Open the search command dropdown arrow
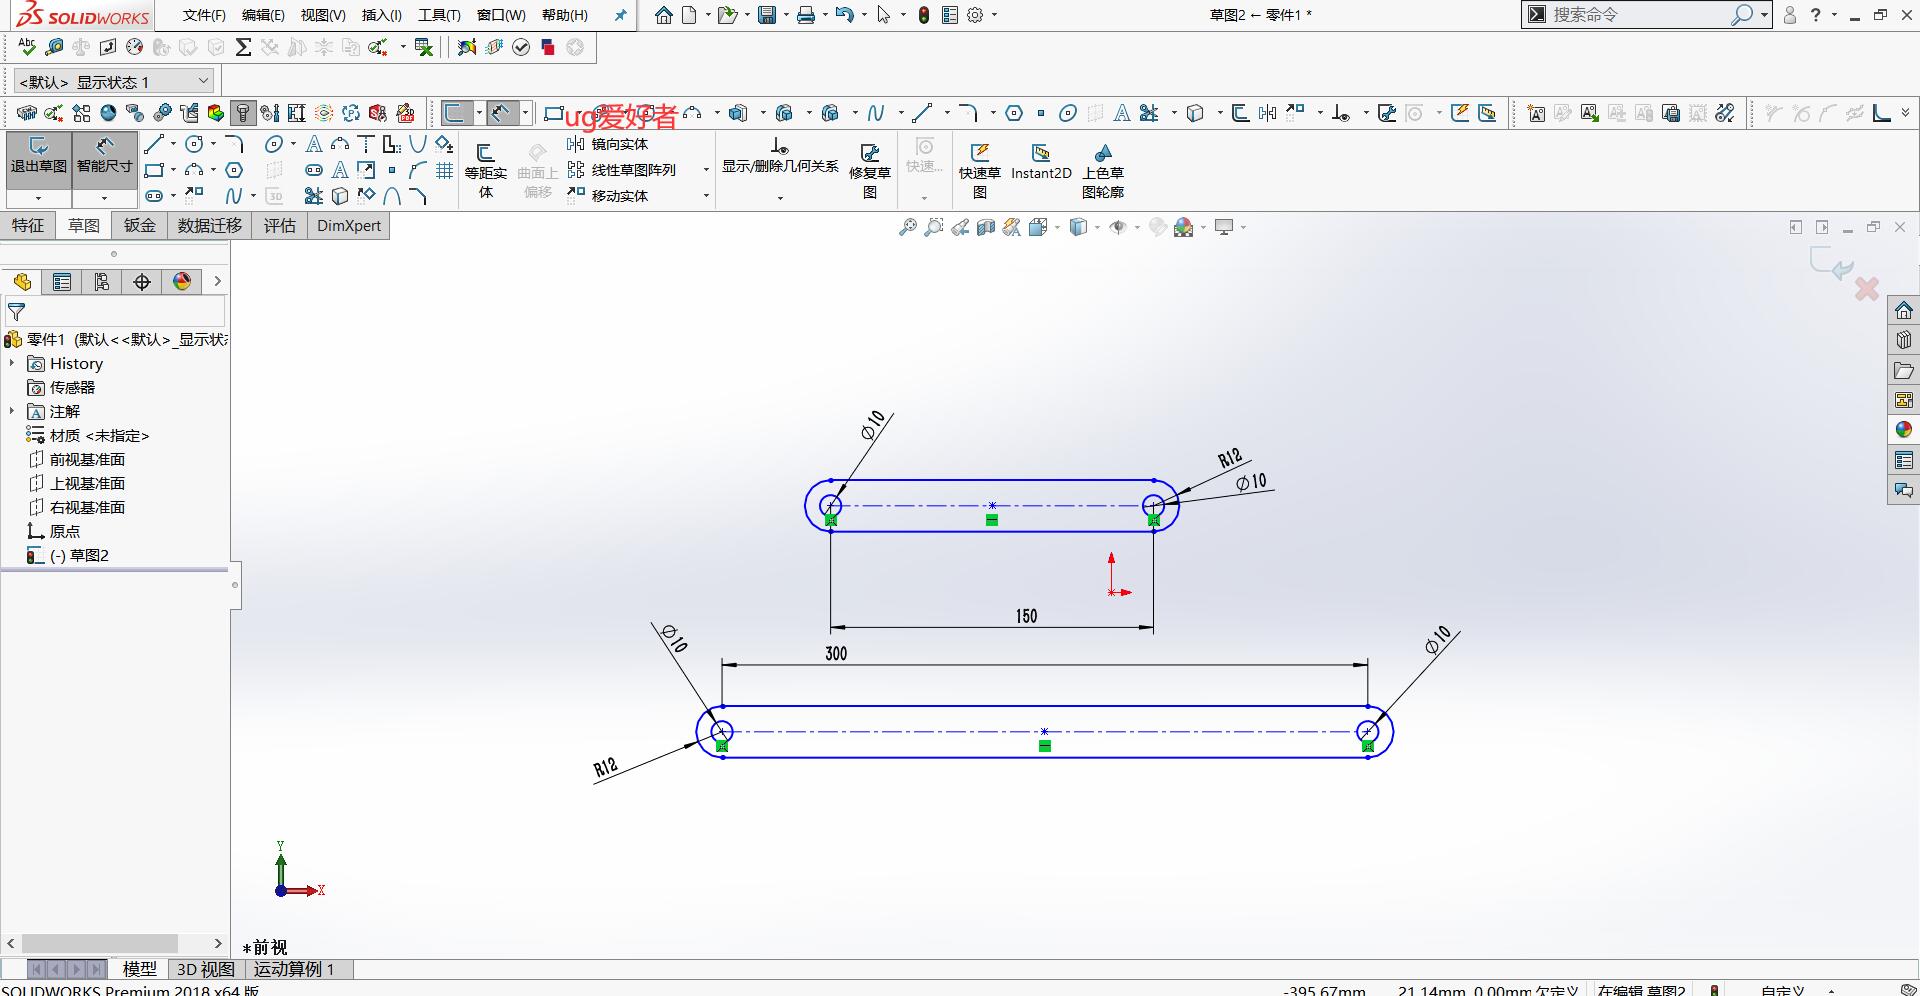The height and width of the screenshot is (996, 1920). click(x=1765, y=15)
